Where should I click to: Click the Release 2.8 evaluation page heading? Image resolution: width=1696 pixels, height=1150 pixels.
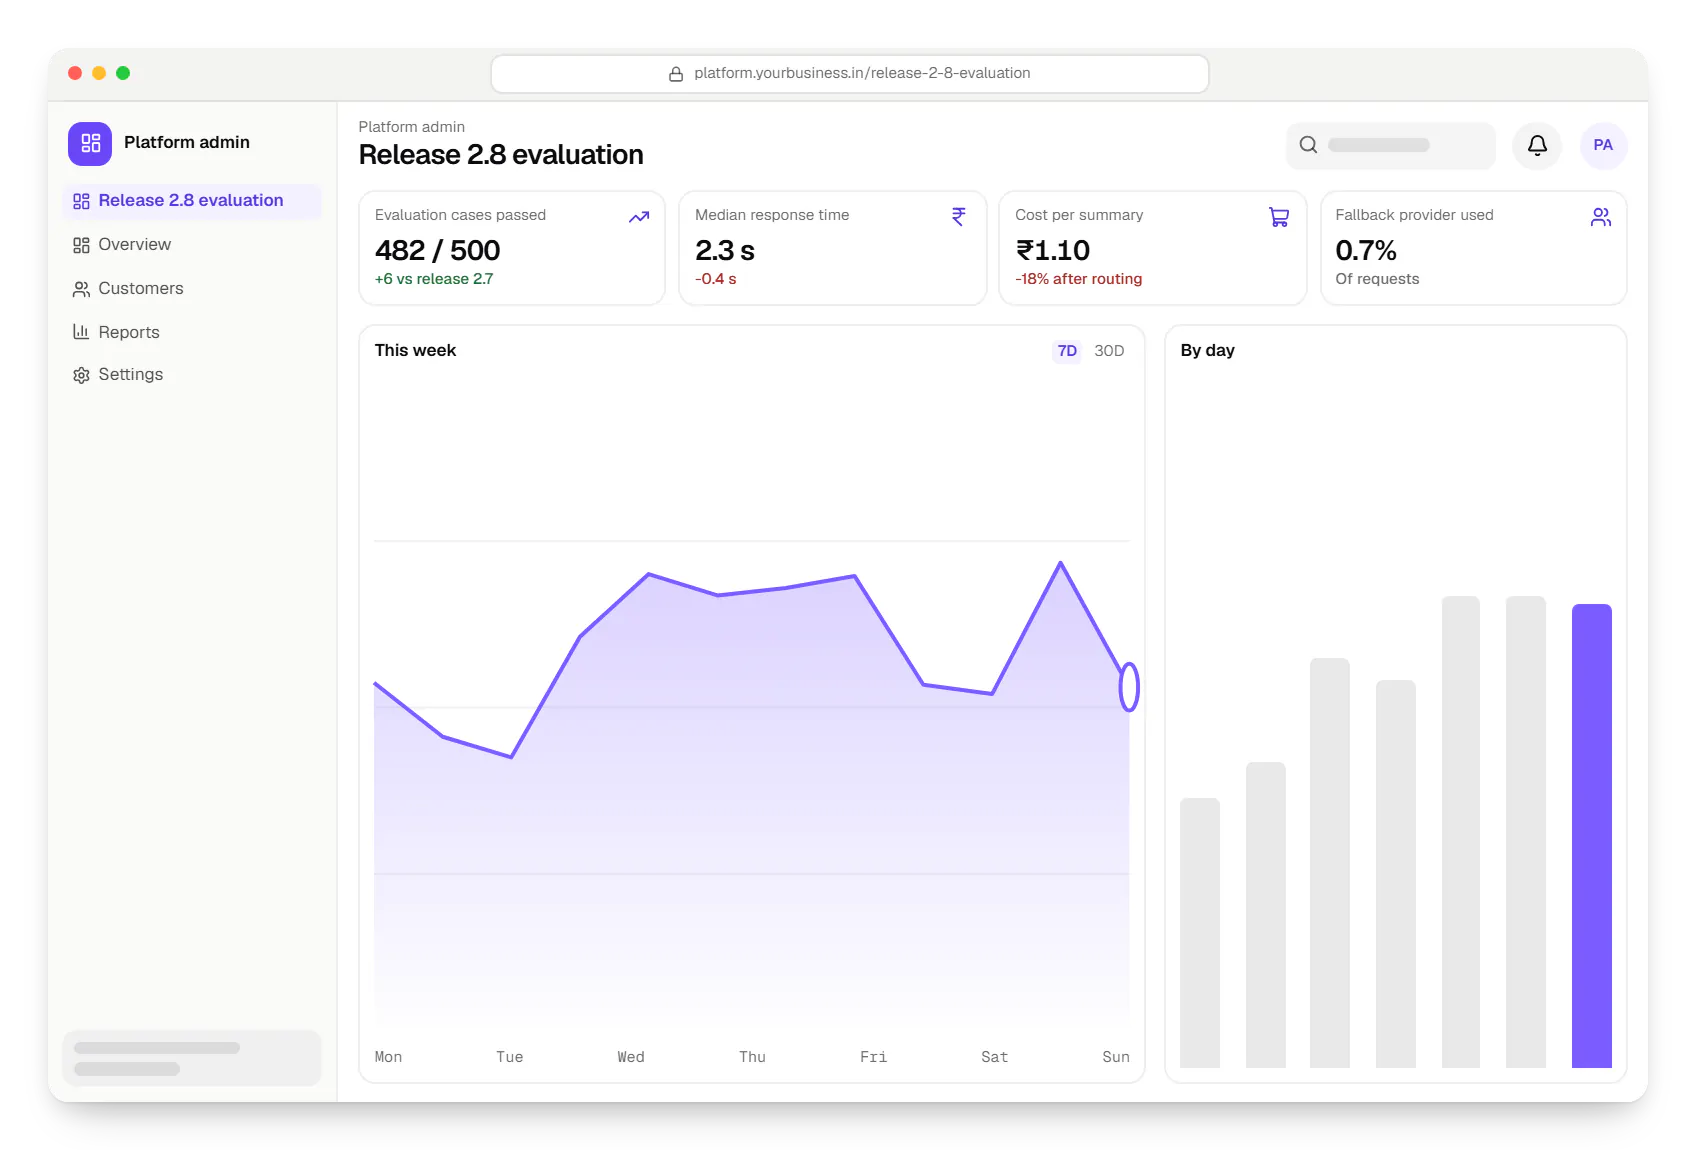click(x=501, y=155)
